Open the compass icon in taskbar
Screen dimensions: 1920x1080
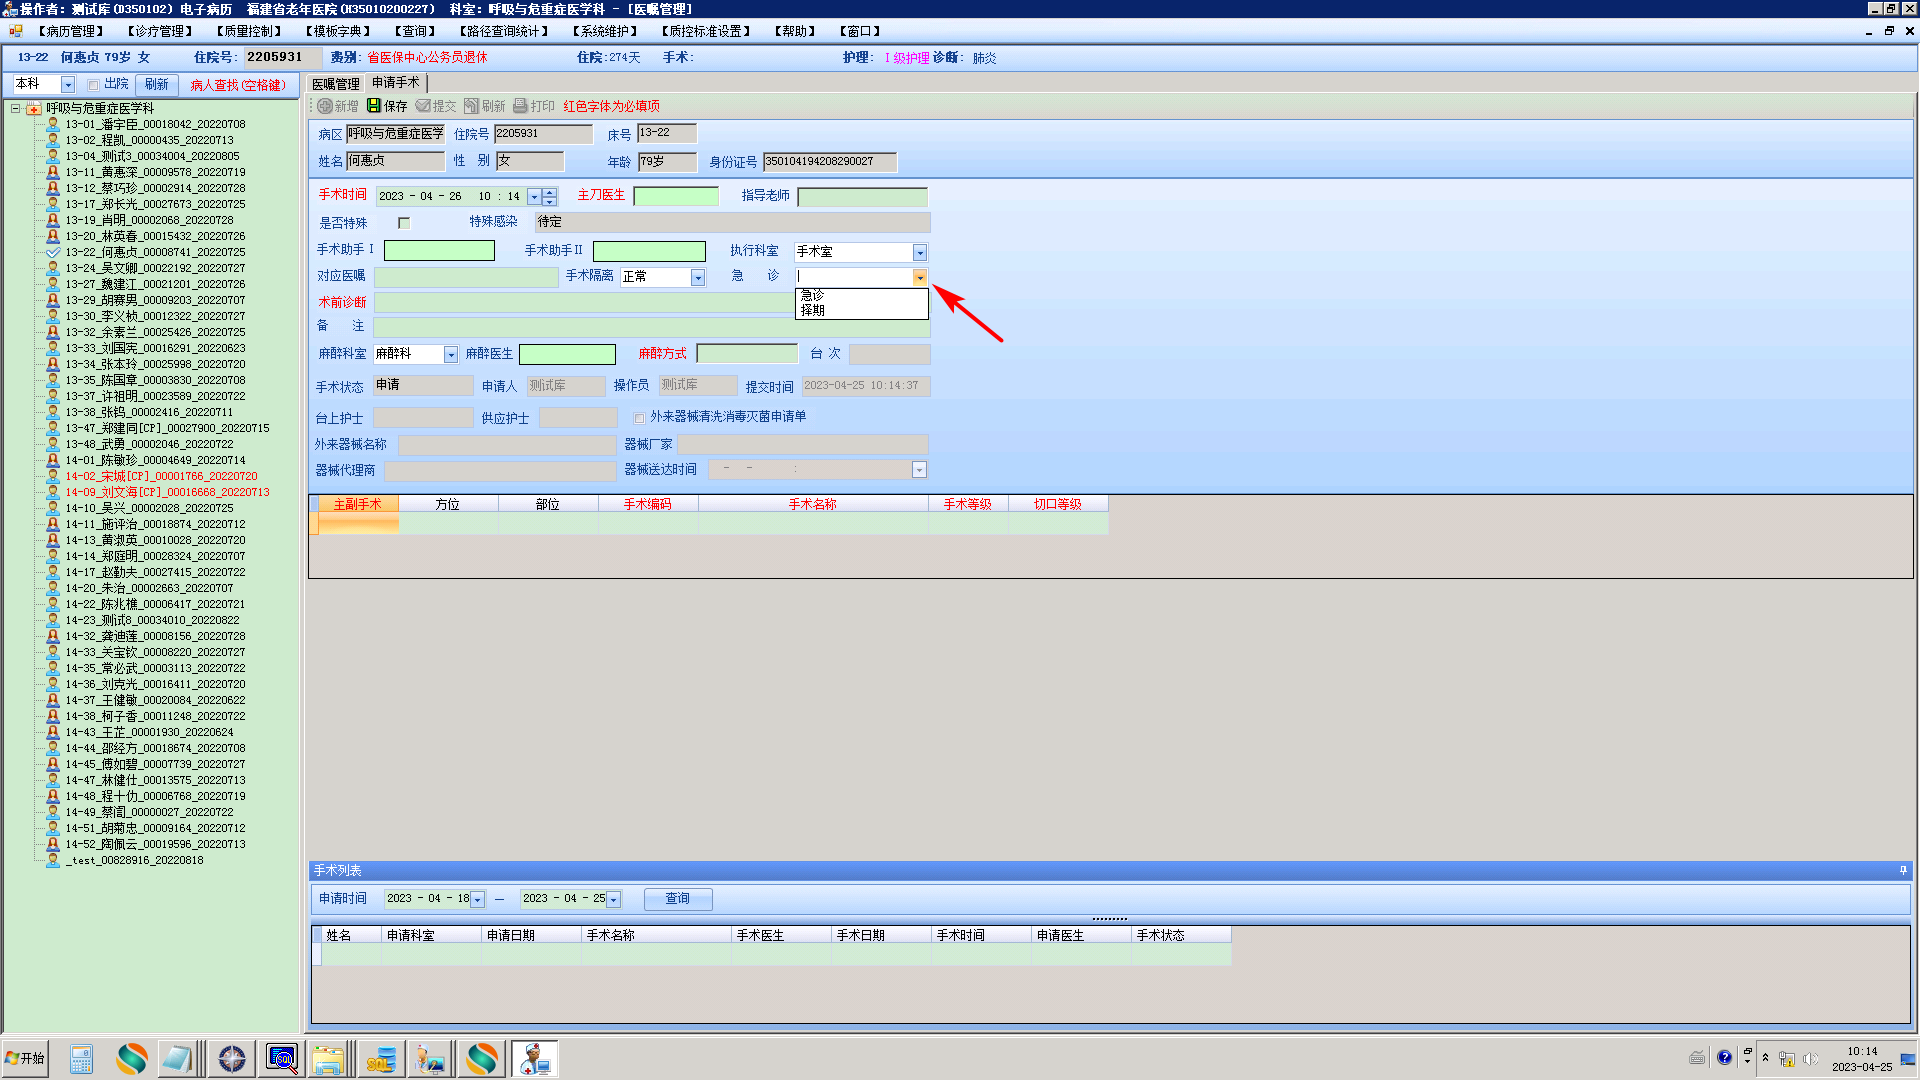coord(232,1058)
